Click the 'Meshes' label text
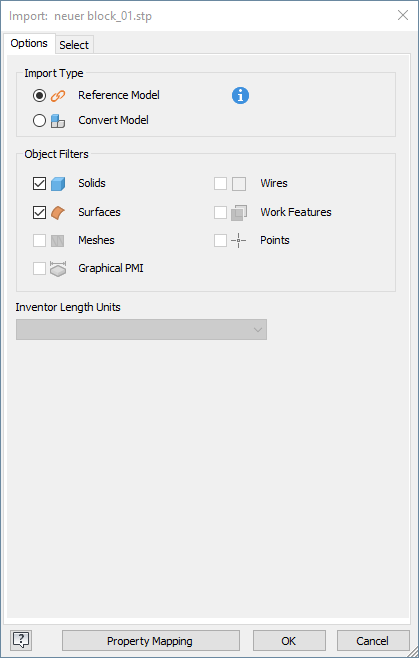This screenshot has width=419, height=658. [x=96, y=240]
